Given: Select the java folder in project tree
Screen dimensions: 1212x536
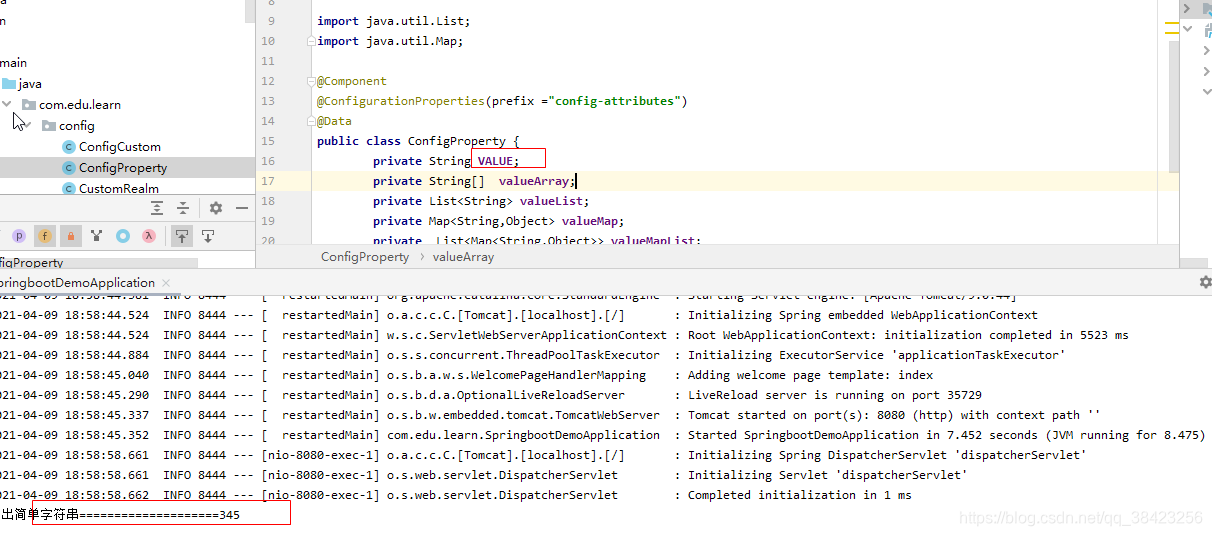Looking at the screenshot, I should 30,84.
